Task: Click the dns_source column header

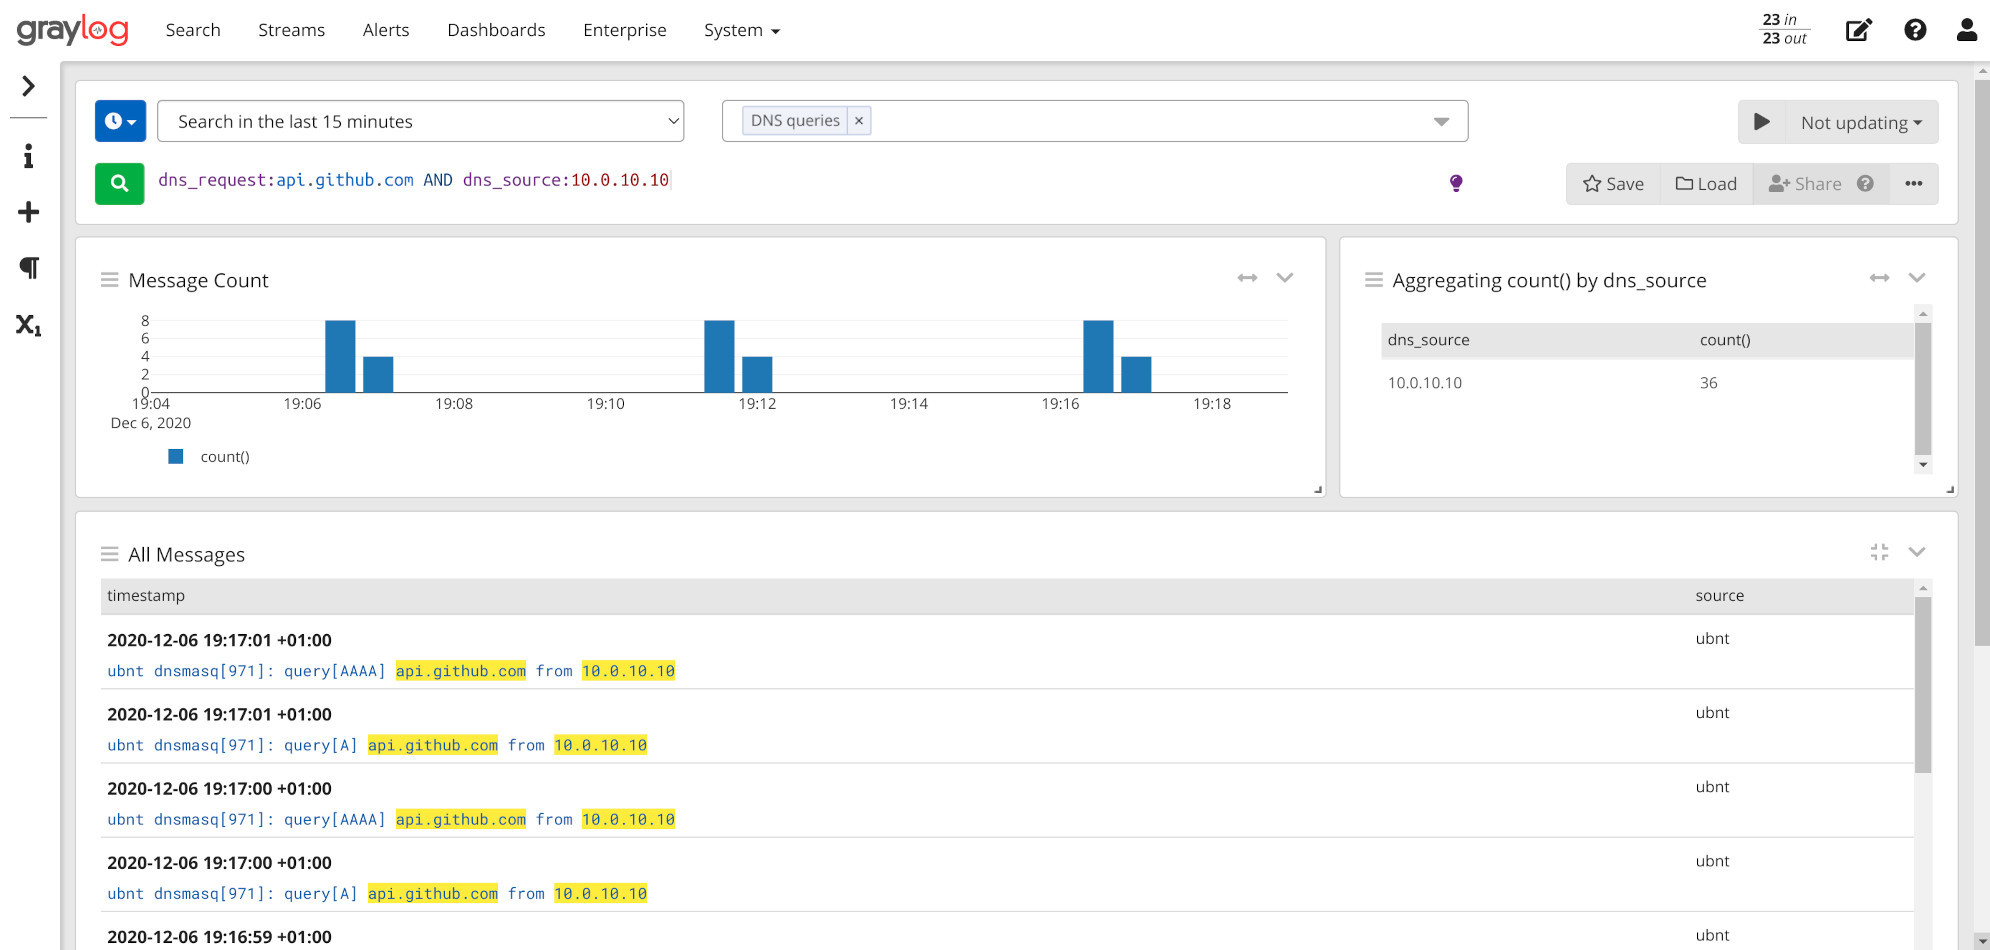Action: [x=1428, y=340]
